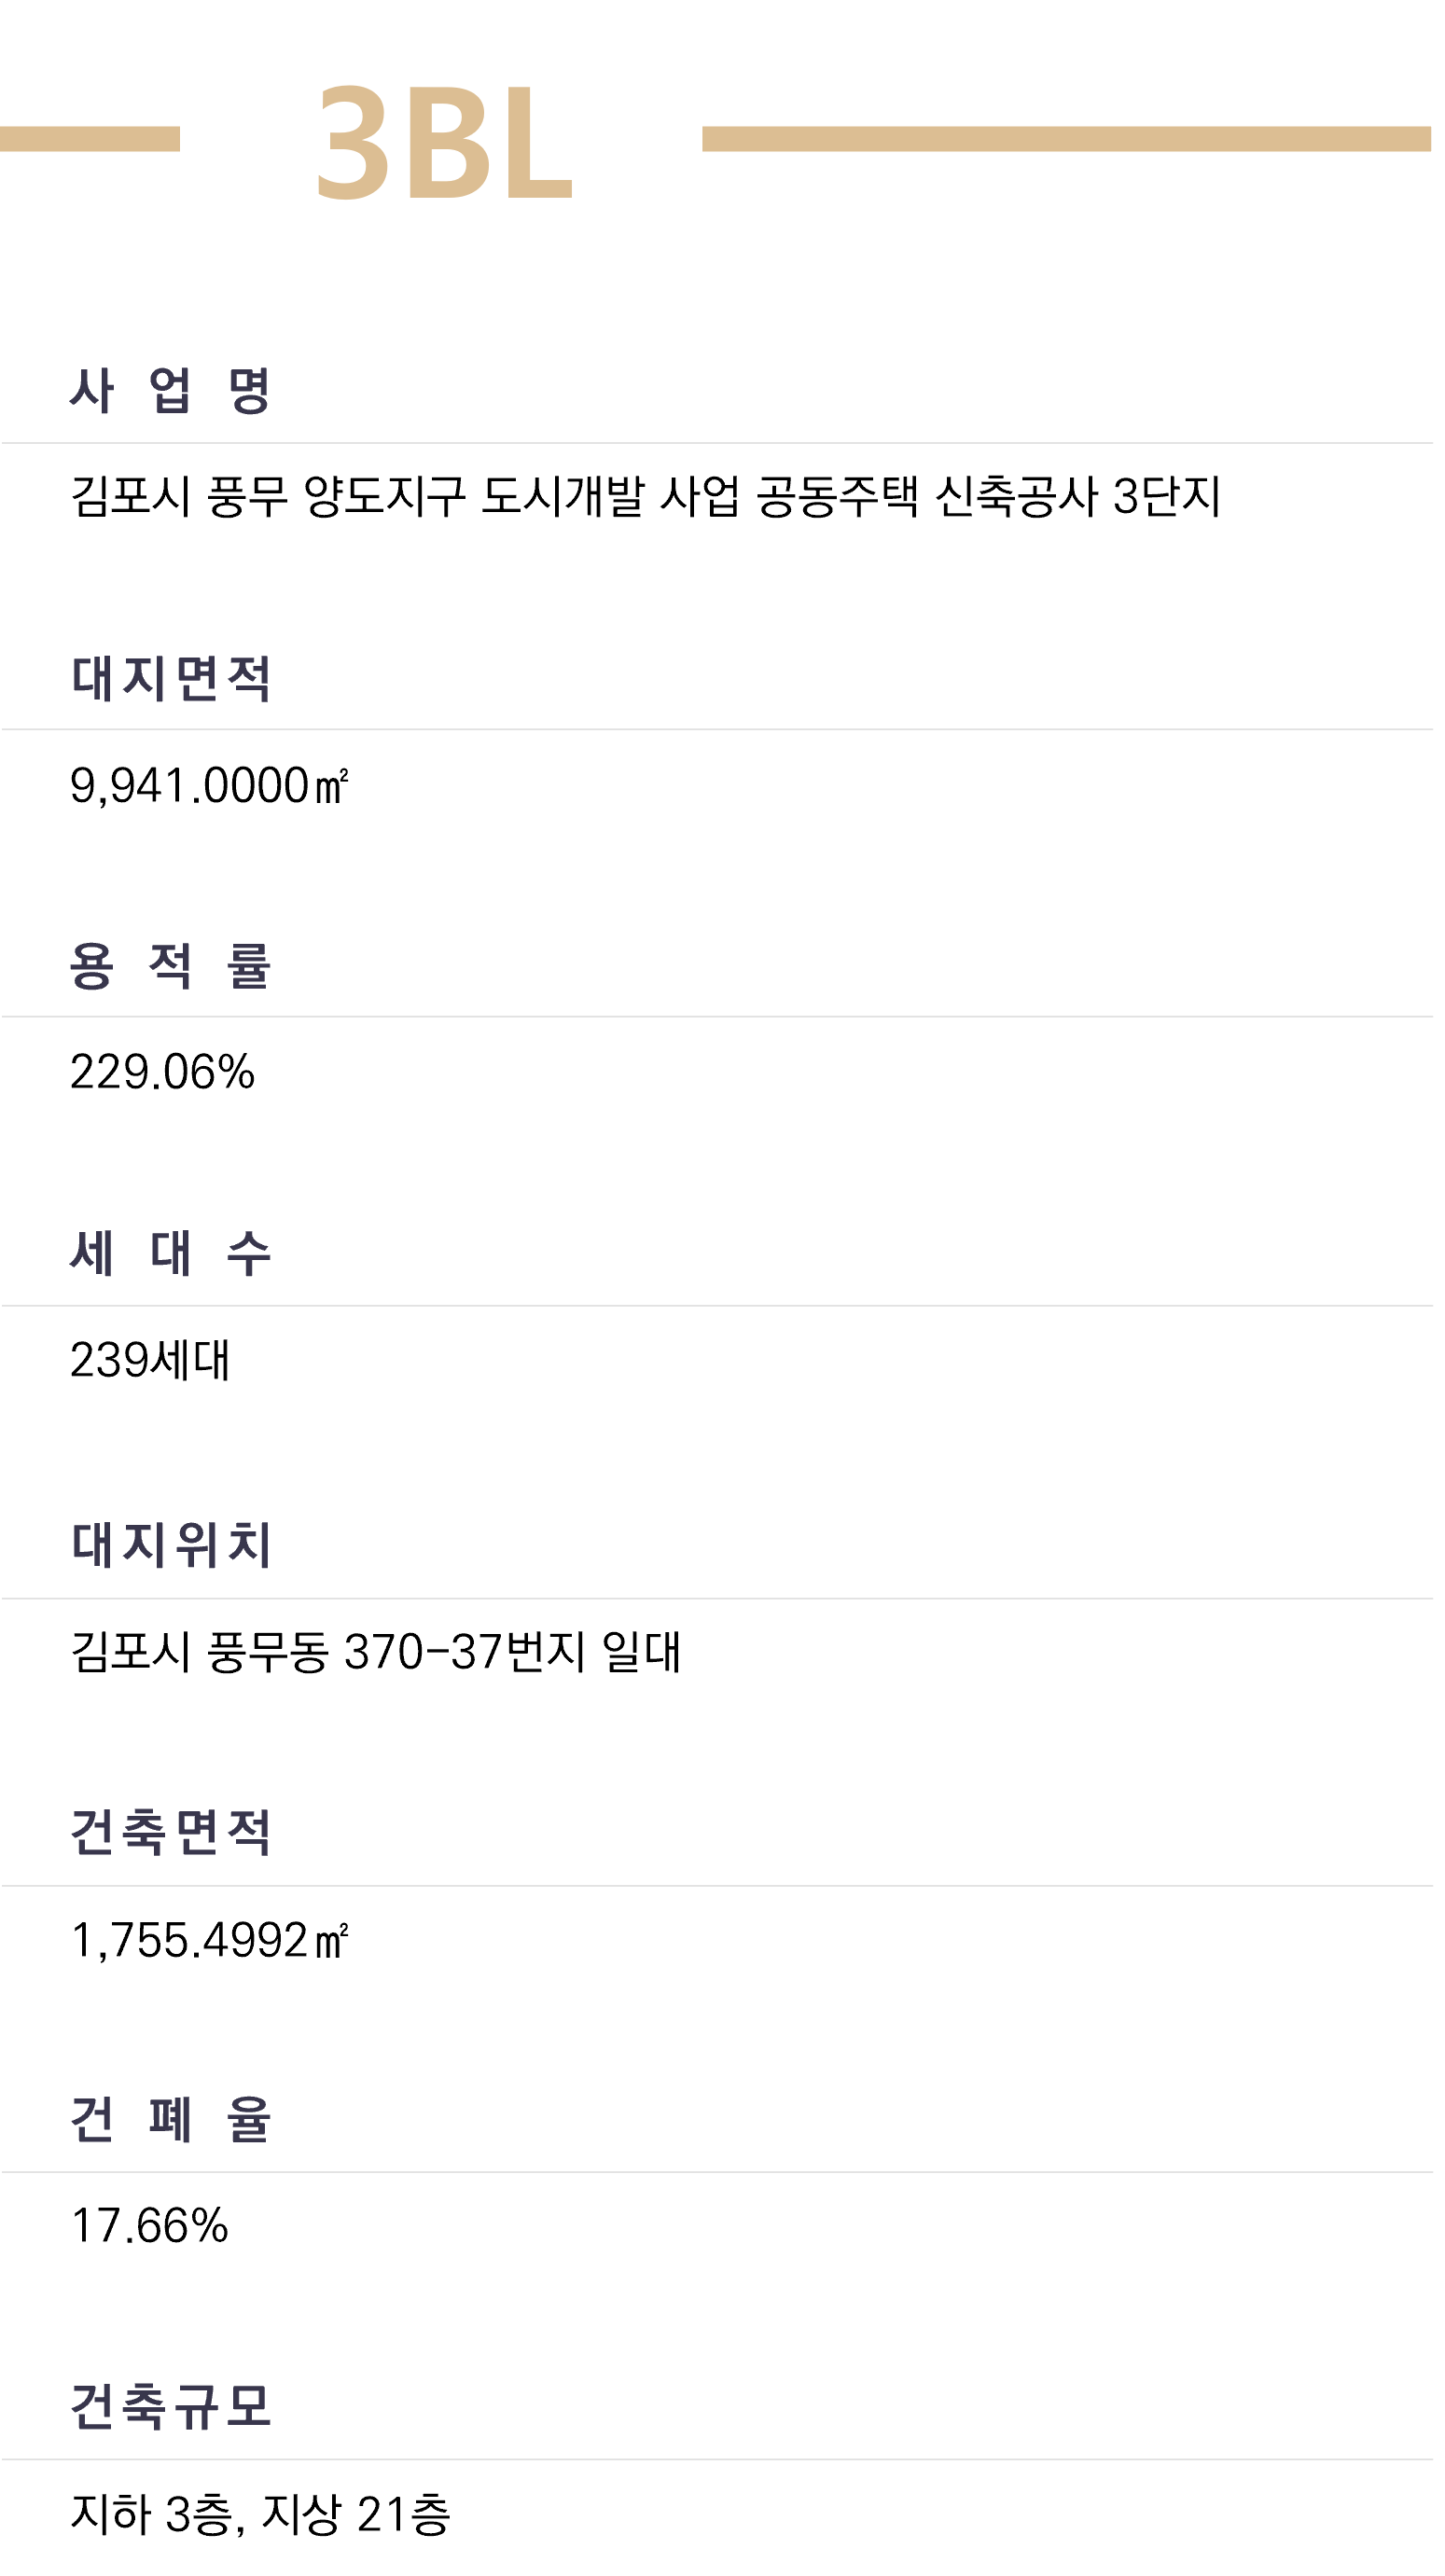The width and height of the screenshot is (1445, 2576).
Task: Click the 풍무동 370-37번지 address text
Action: [375, 1652]
